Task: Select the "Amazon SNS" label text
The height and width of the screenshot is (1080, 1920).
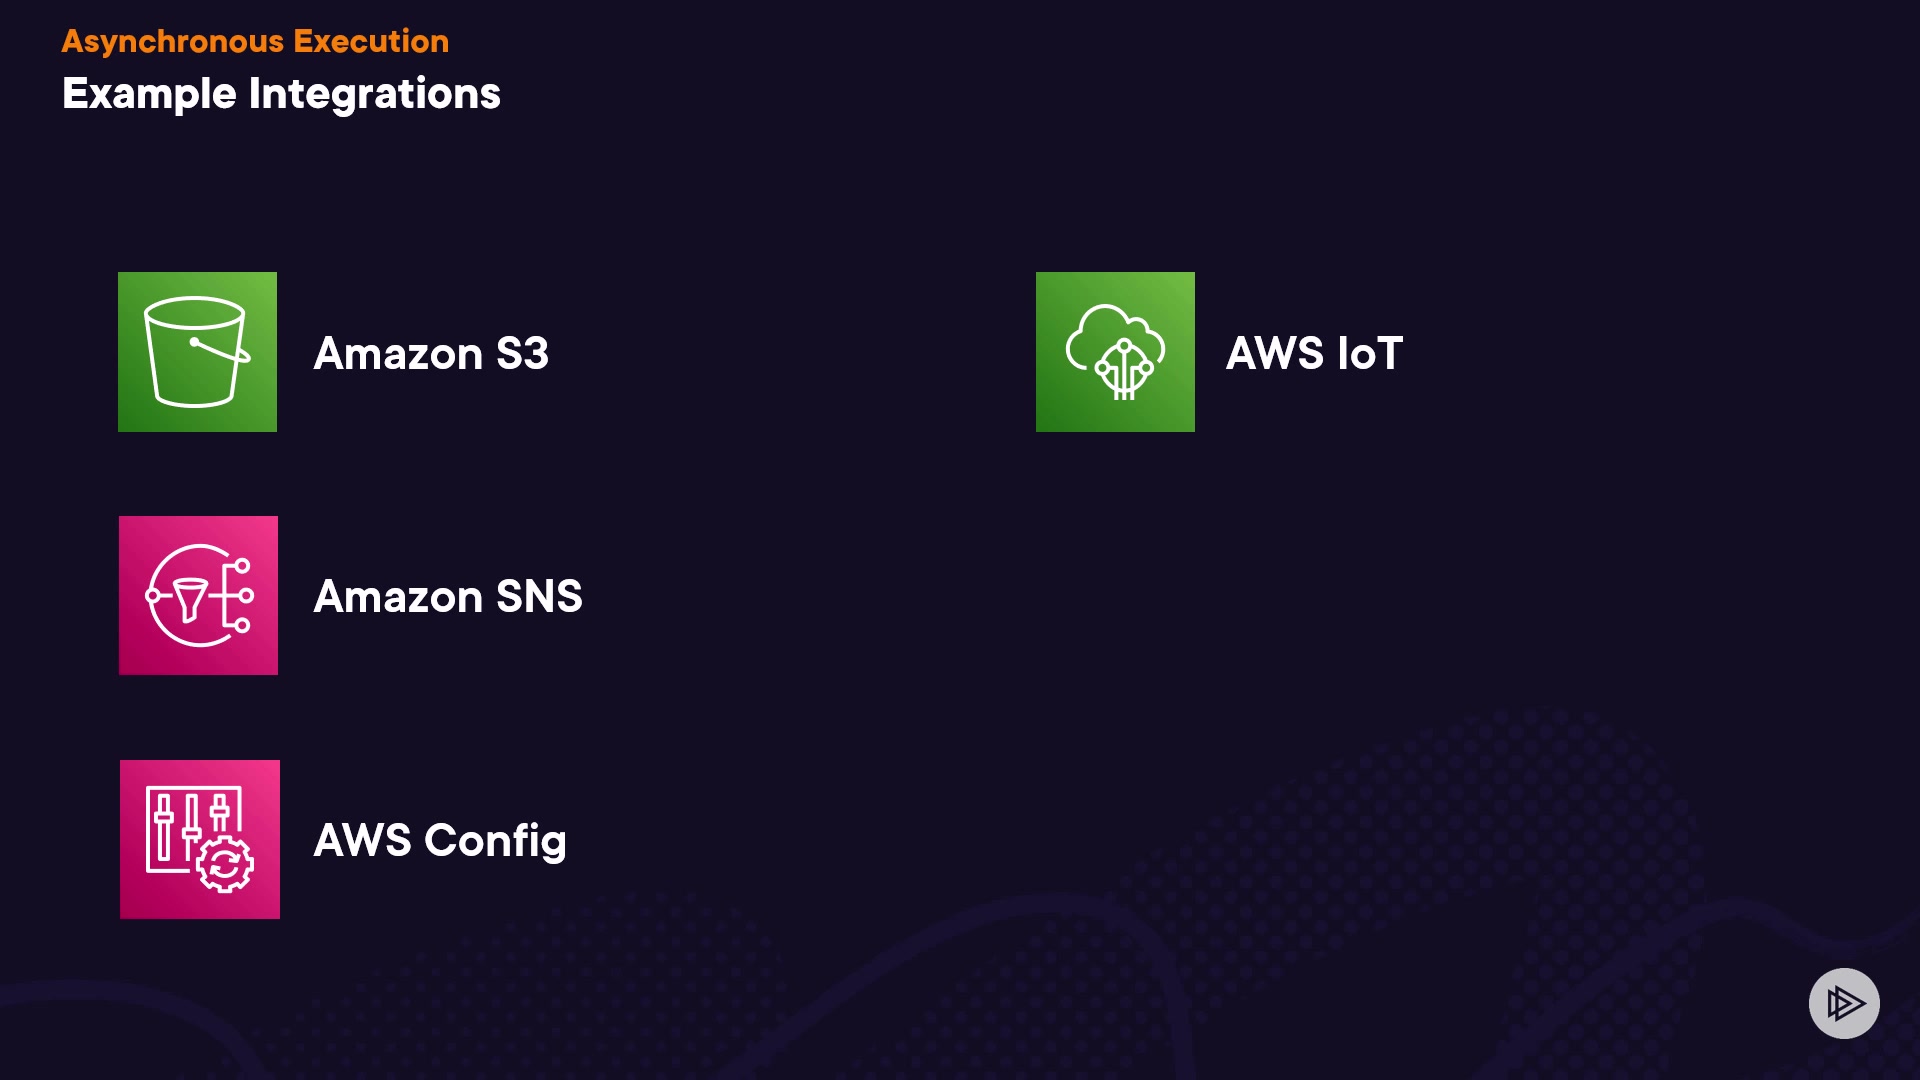Action: (448, 597)
